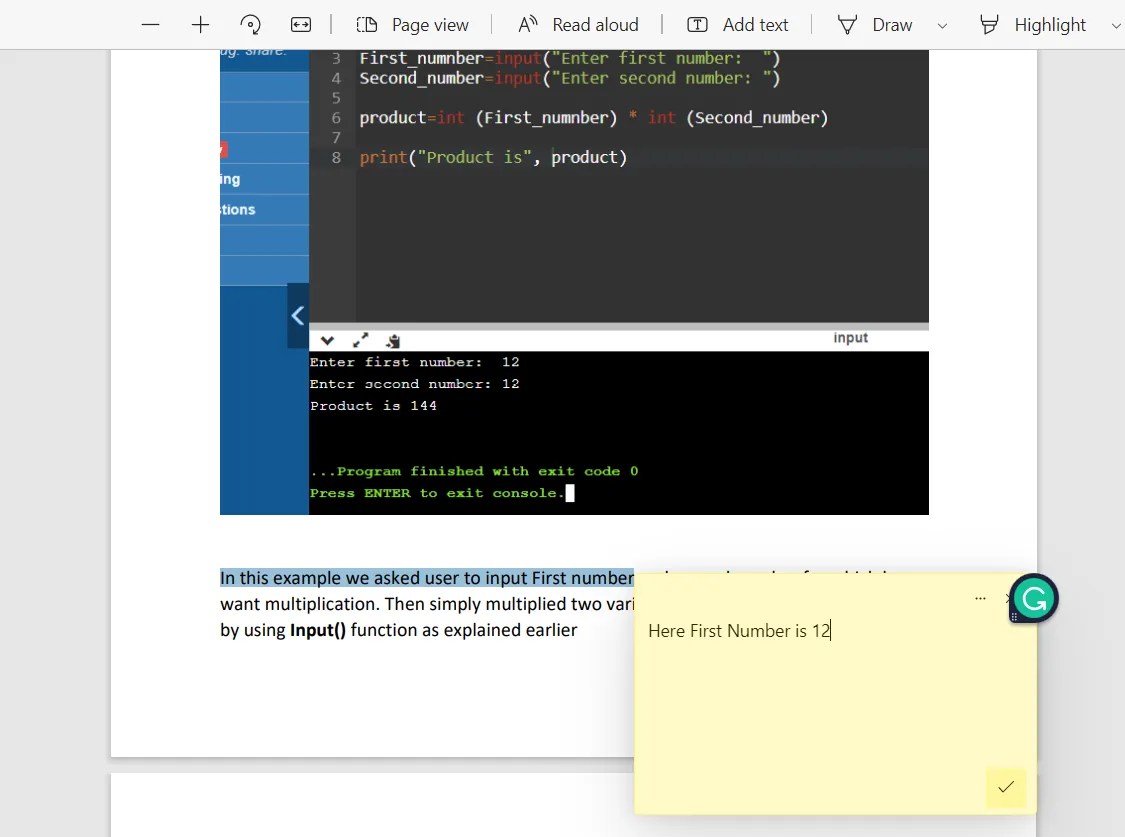Open the Grammarly assistant icon
This screenshot has height=837, width=1125.
pyautogui.click(x=1033, y=598)
